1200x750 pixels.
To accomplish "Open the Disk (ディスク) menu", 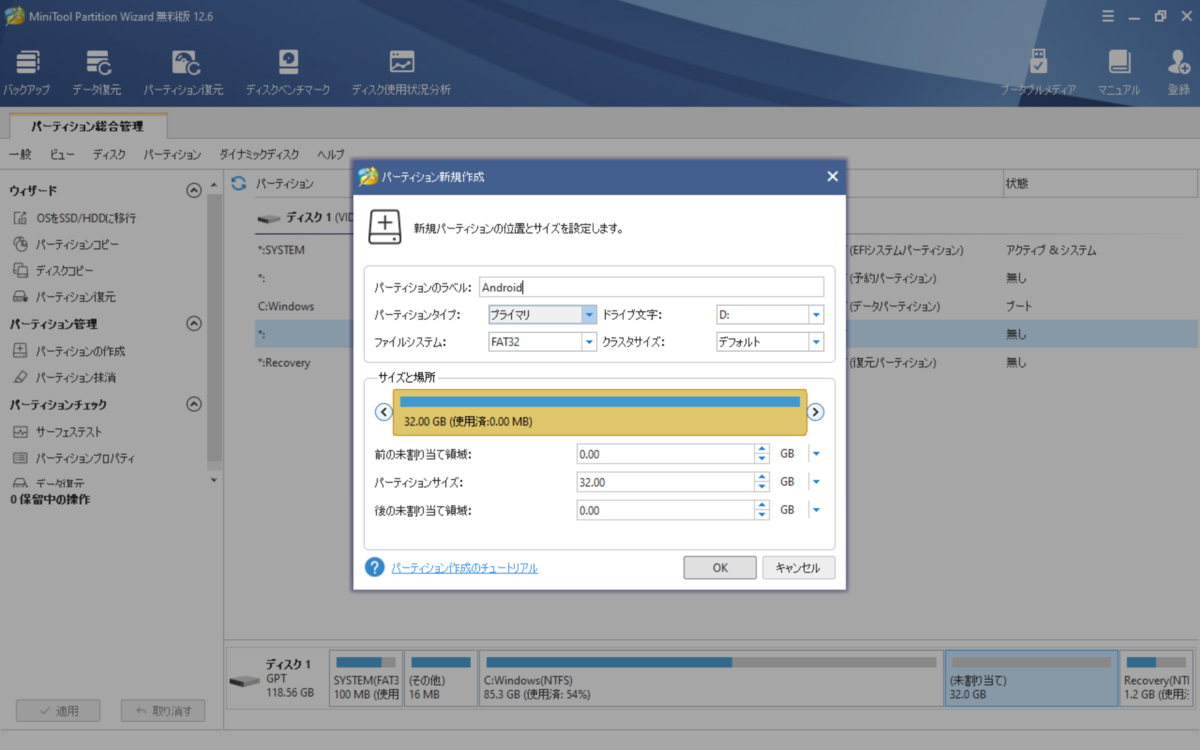I will pyautogui.click(x=109, y=155).
